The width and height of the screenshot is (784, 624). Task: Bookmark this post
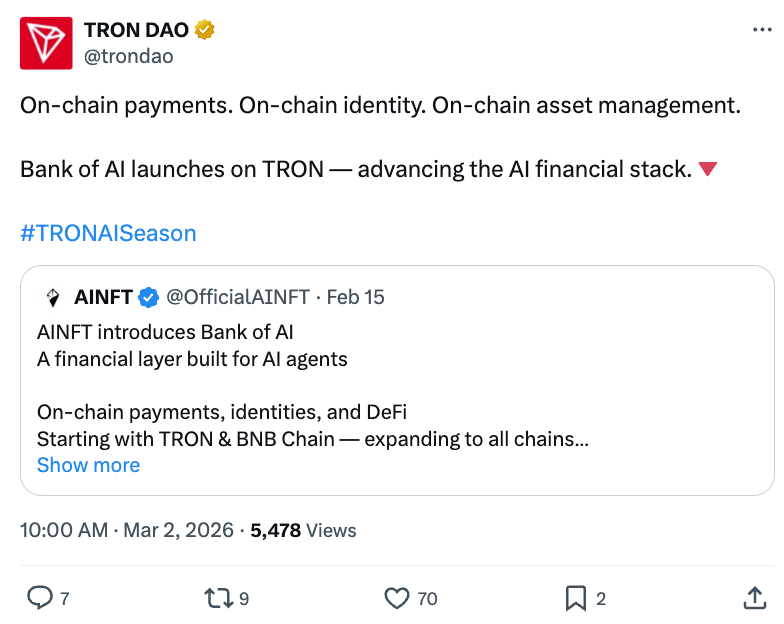click(576, 598)
